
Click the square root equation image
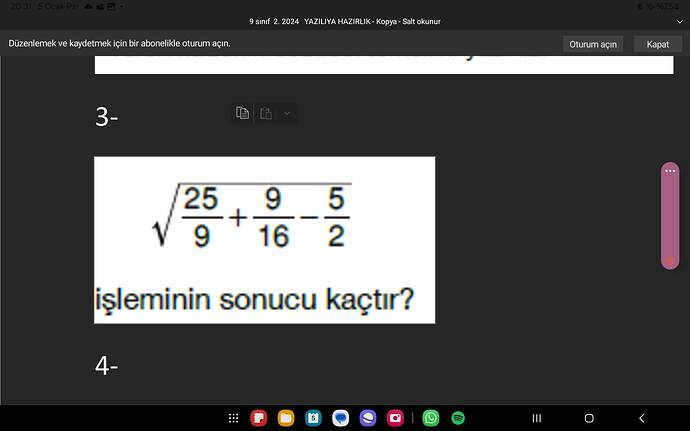[264, 239]
